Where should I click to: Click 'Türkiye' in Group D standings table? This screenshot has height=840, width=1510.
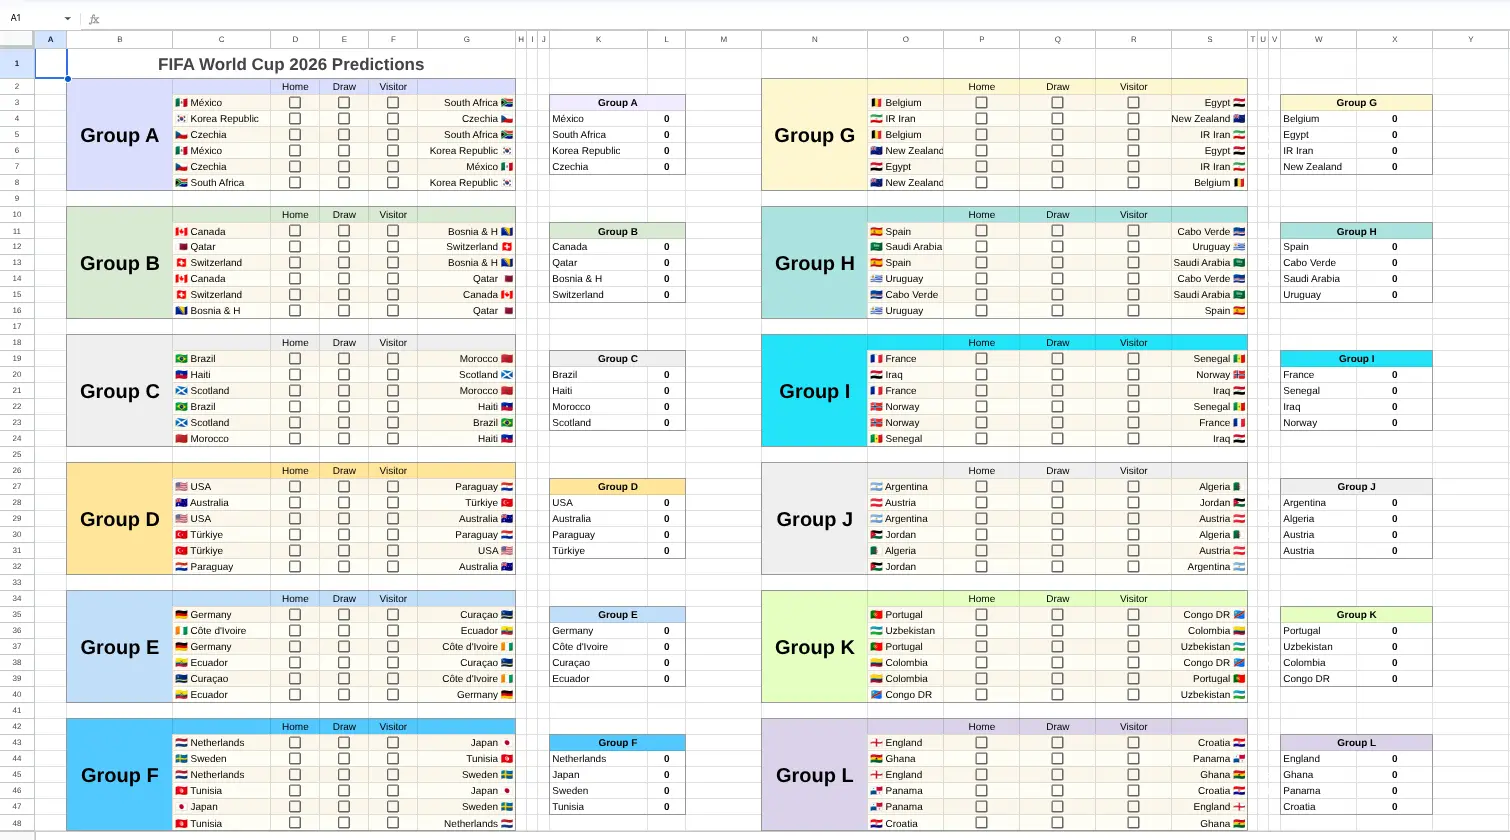point(569,551)
